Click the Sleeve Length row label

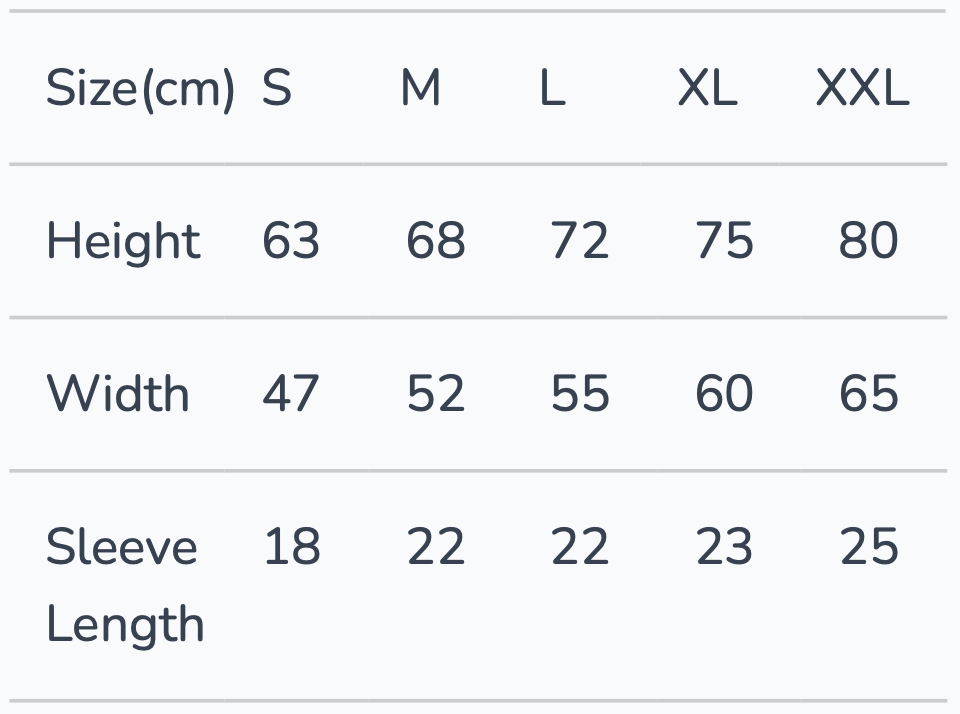[124, 585]
